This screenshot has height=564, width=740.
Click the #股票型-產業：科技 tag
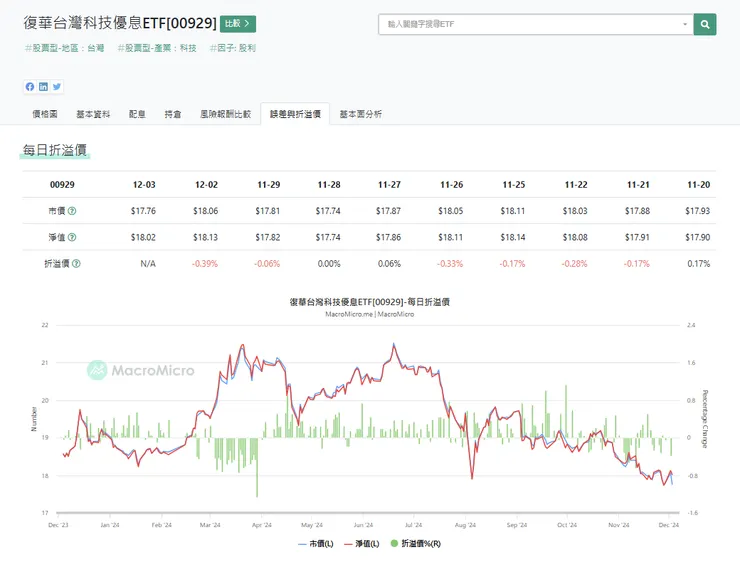point(157,48)
